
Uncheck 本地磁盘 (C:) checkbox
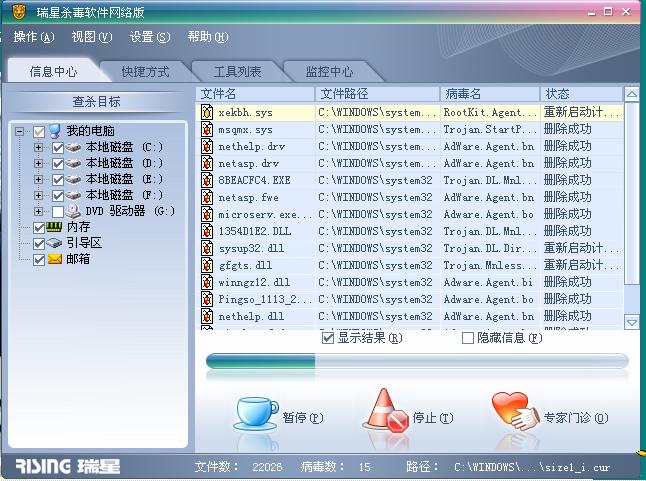point(58,148)
